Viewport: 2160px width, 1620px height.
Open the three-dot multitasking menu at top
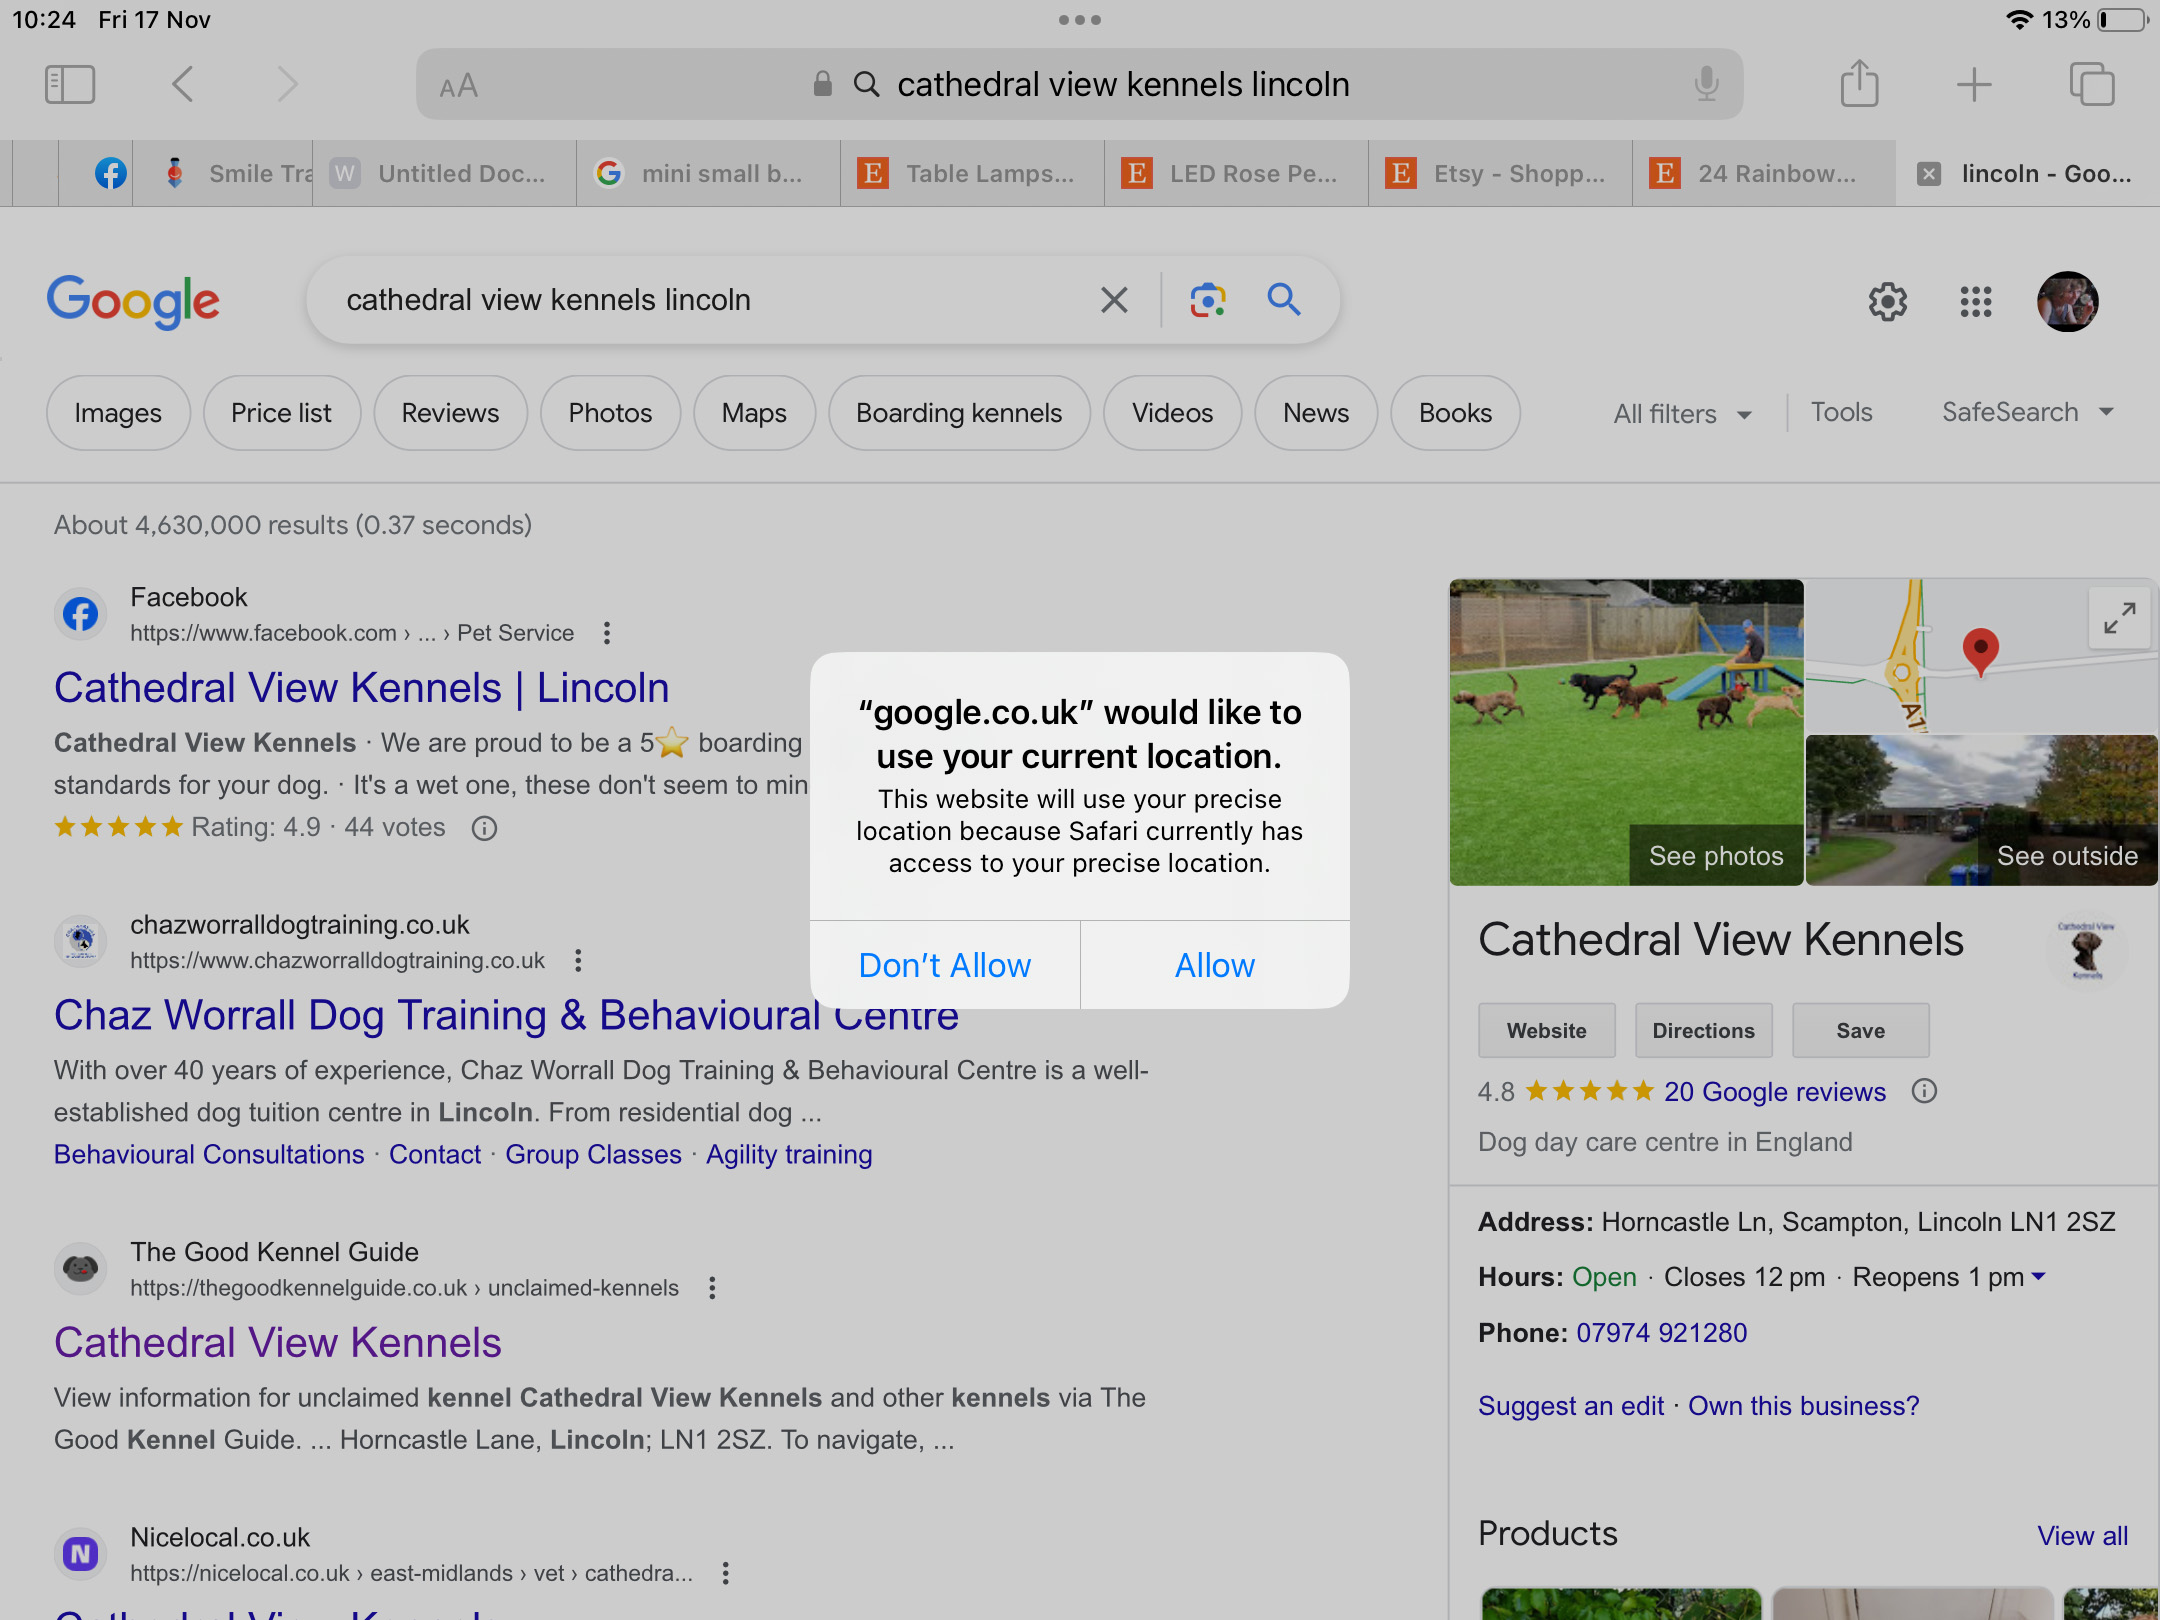1080,20
